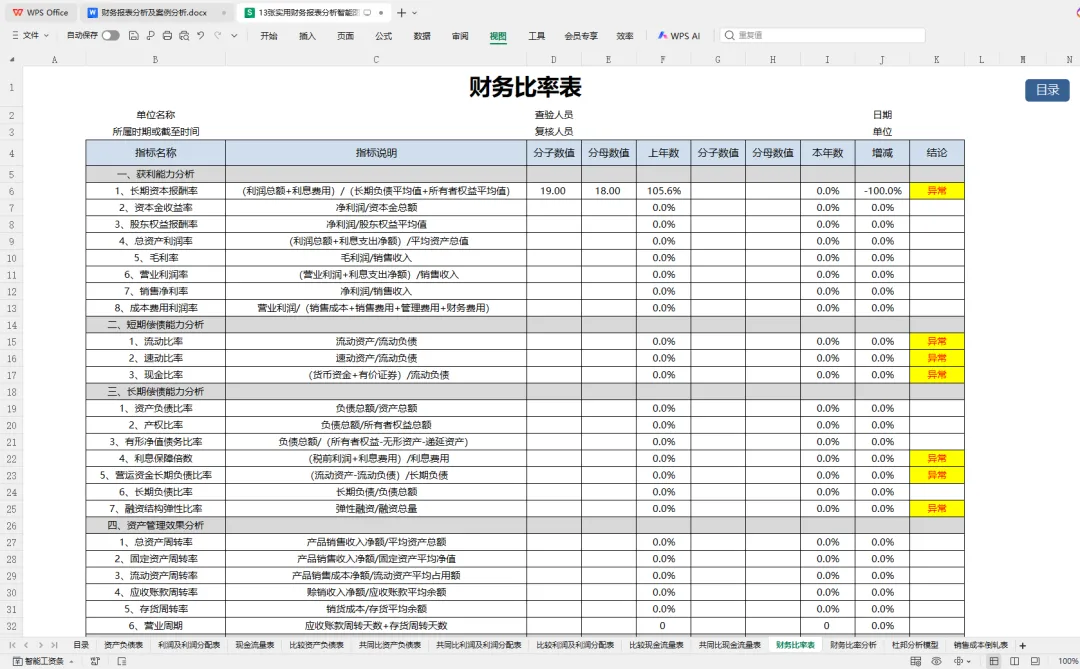Image resolution: width=1080 pixels, height=669 pixels.
Task: Click the 流动比率 yellow 异常 cell
Action: point(937,341)
